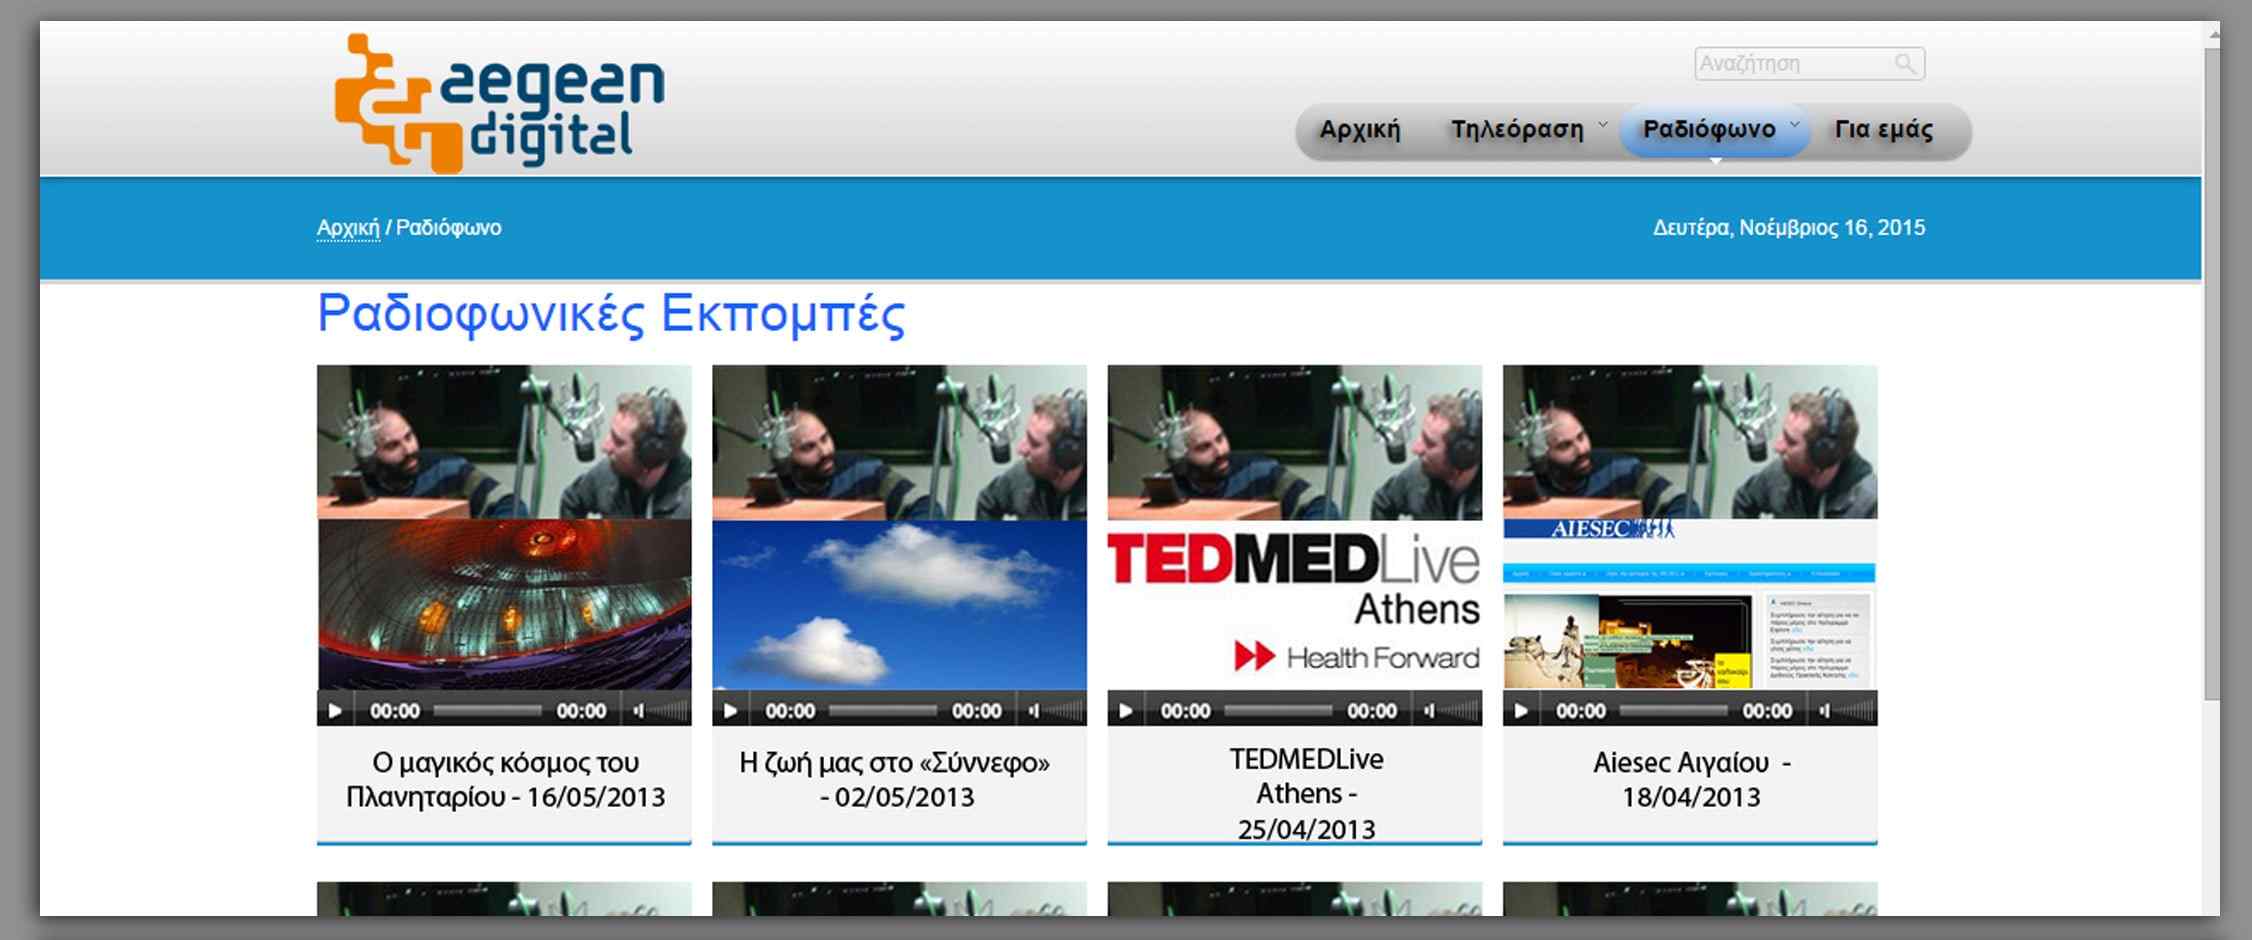Open the Αρχική menu item

click(1359, 130)
